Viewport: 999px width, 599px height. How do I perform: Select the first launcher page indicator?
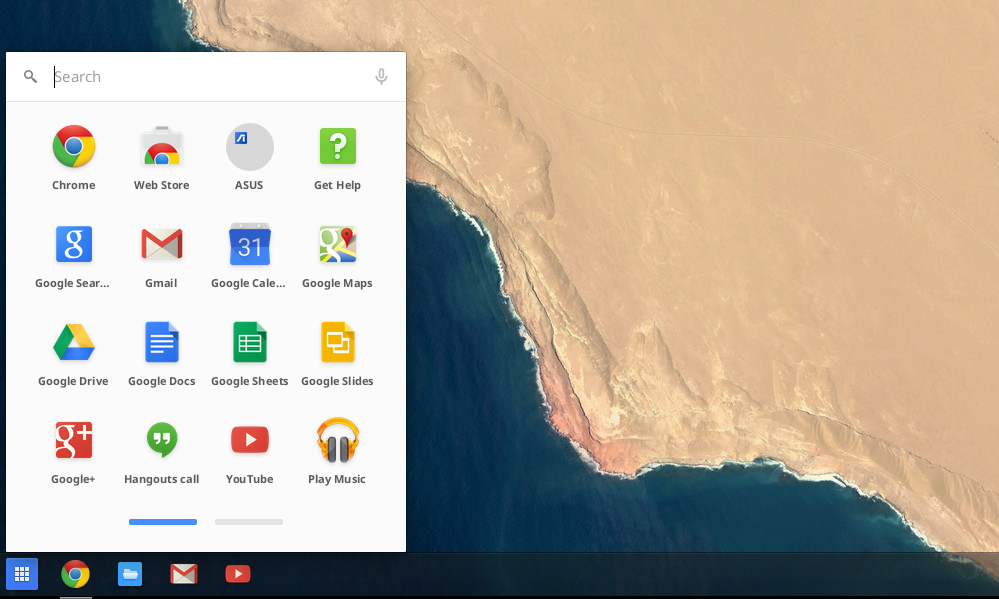click(163, 522)
